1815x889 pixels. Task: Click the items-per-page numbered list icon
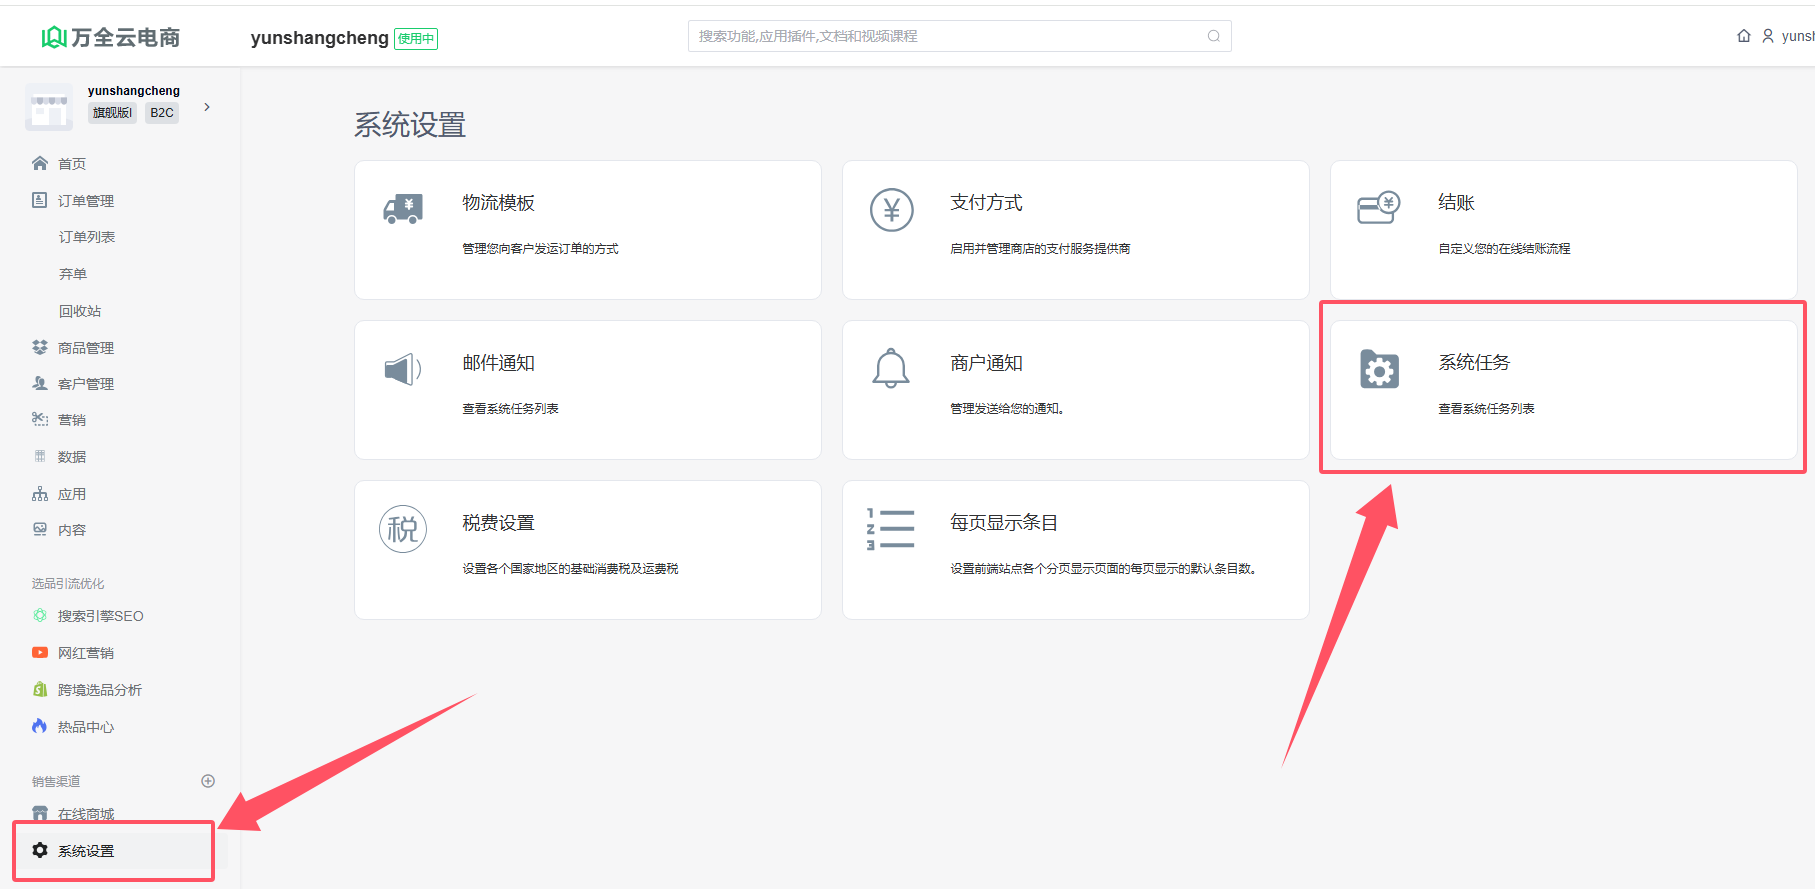890,529
